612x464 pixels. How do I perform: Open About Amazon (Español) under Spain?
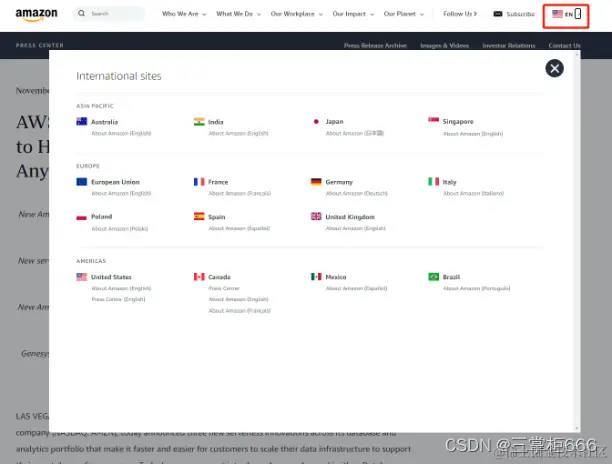tap(239, 228)
